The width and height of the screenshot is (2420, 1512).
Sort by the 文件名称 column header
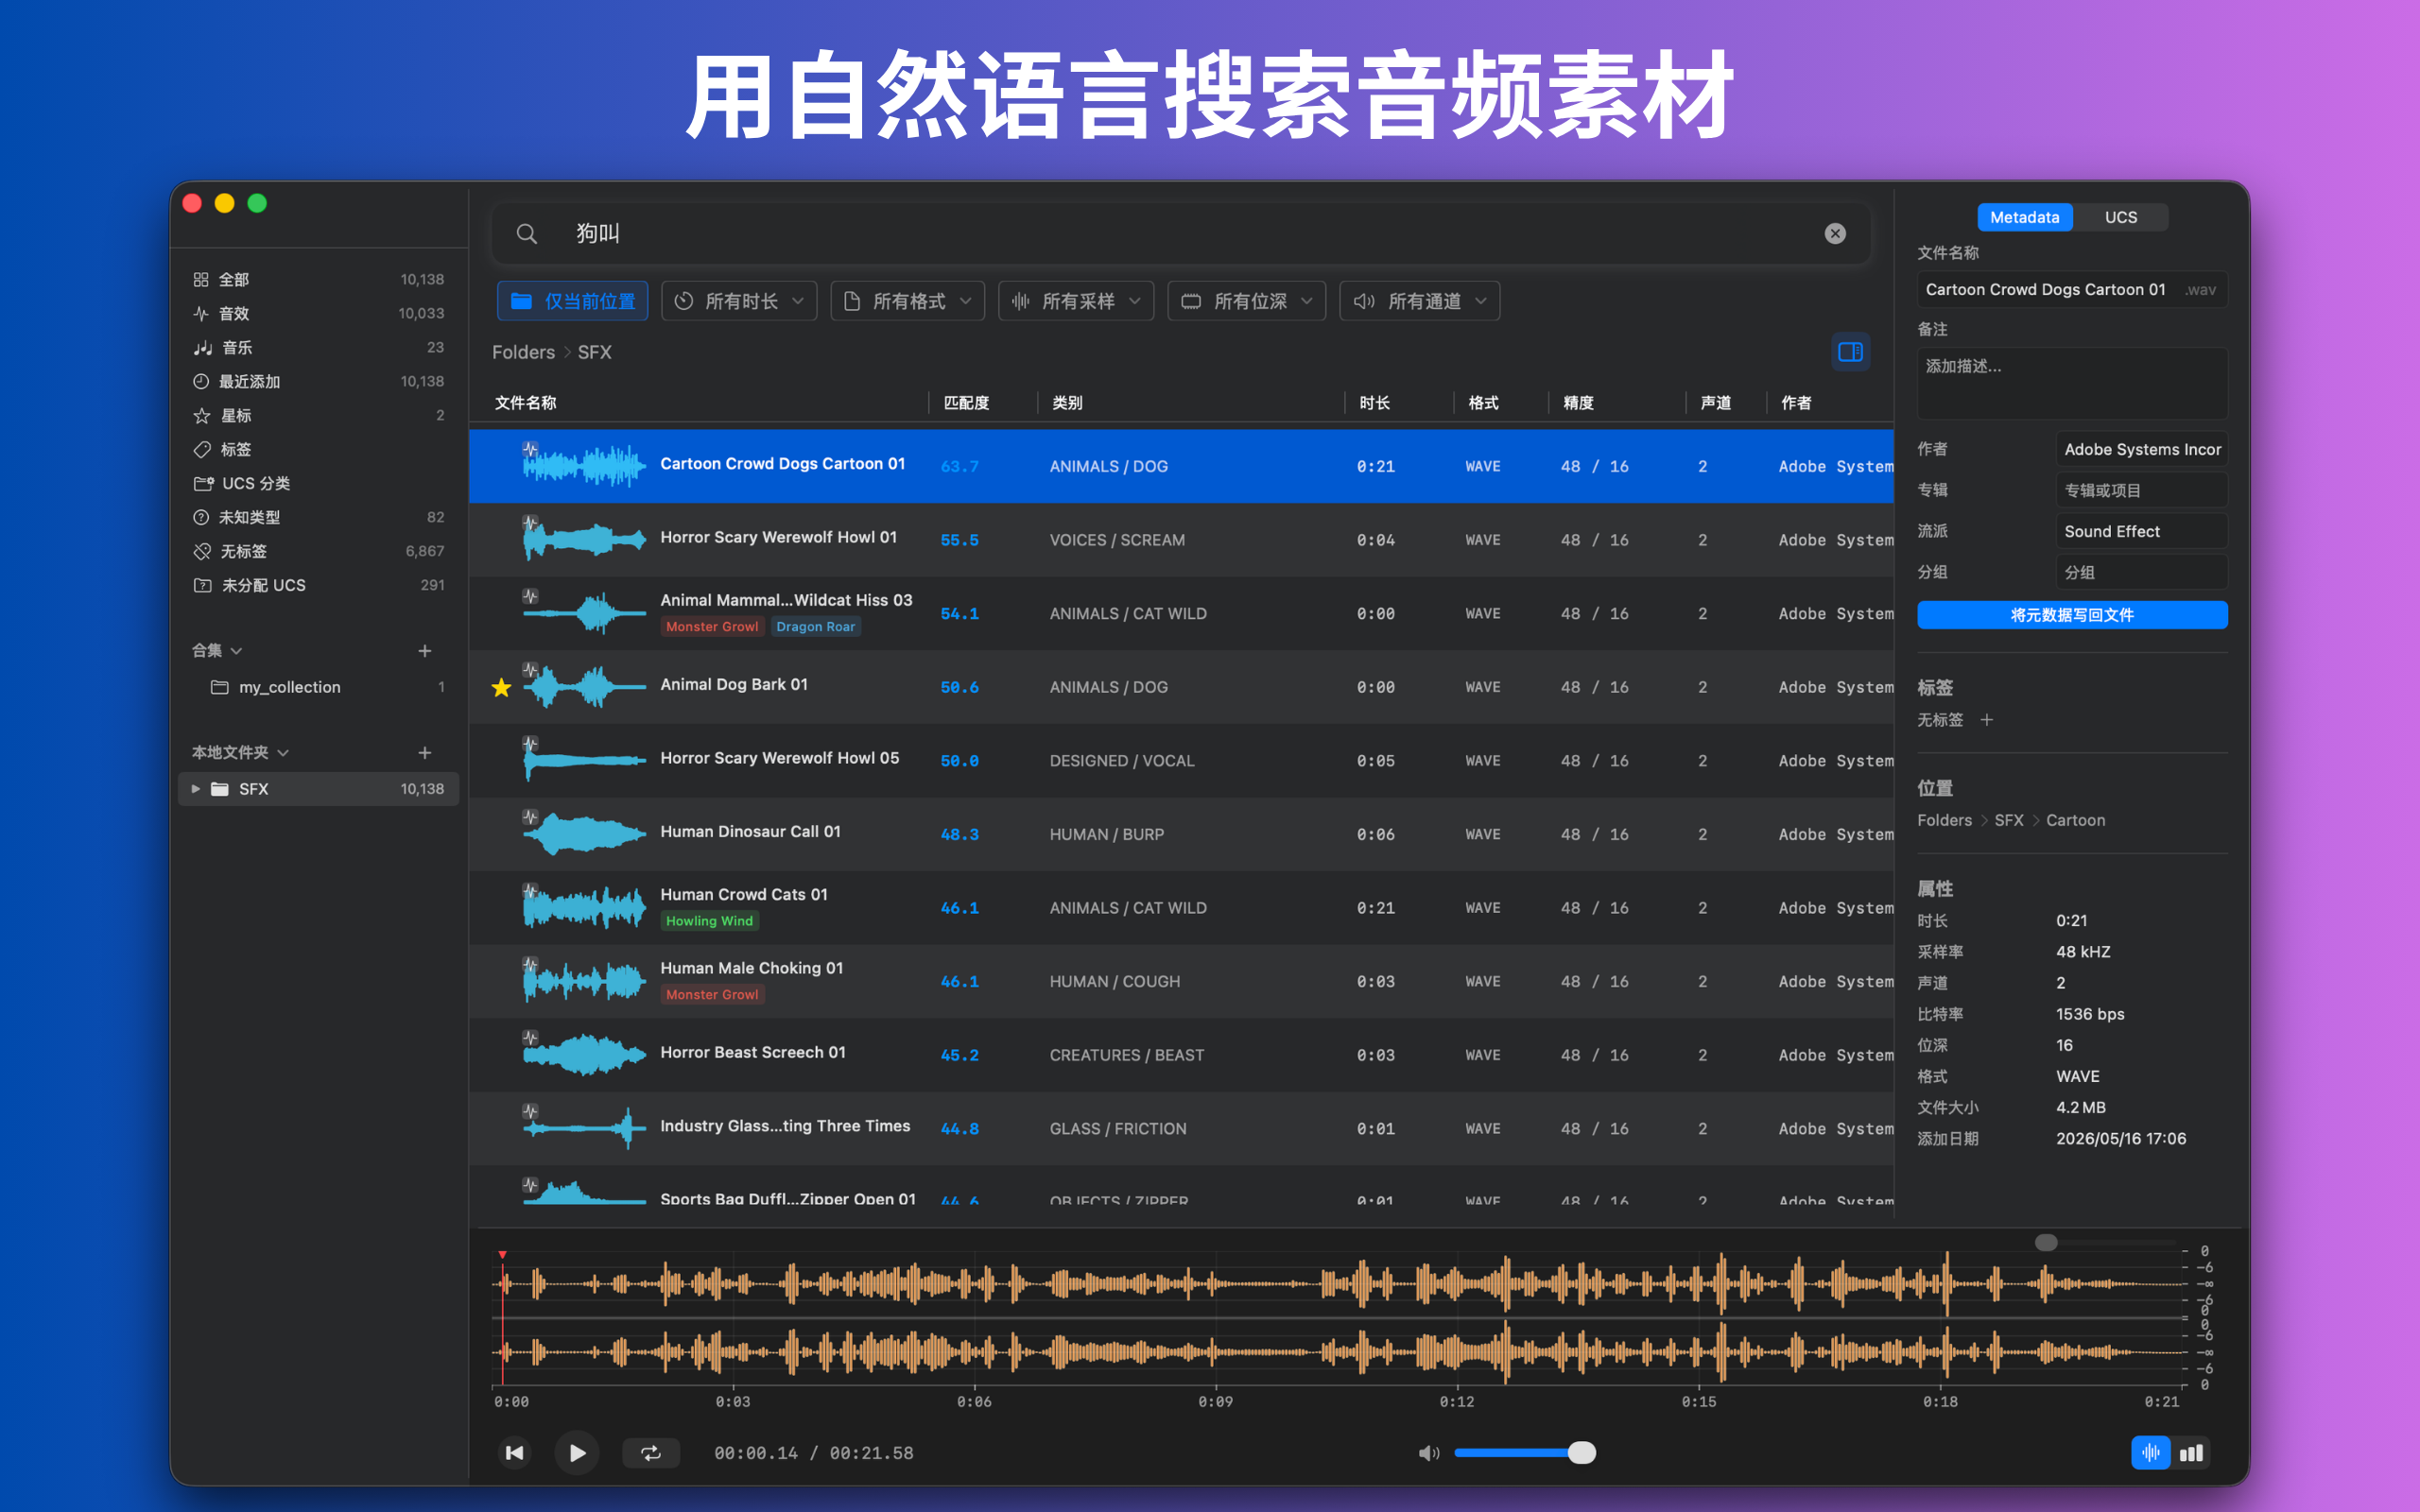[525, 403]
